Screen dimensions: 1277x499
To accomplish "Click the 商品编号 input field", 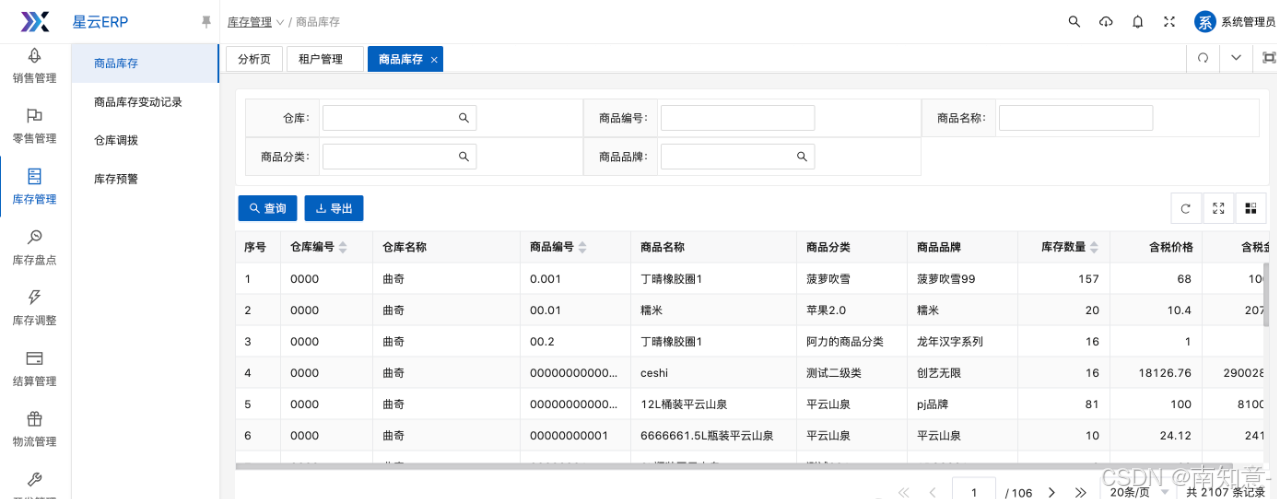I will [738, 118].
